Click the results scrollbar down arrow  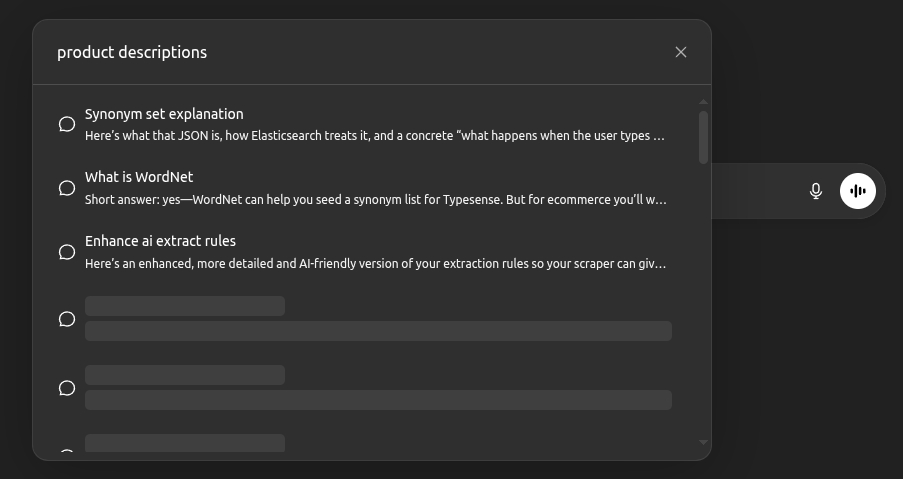[x=704, y=442]
